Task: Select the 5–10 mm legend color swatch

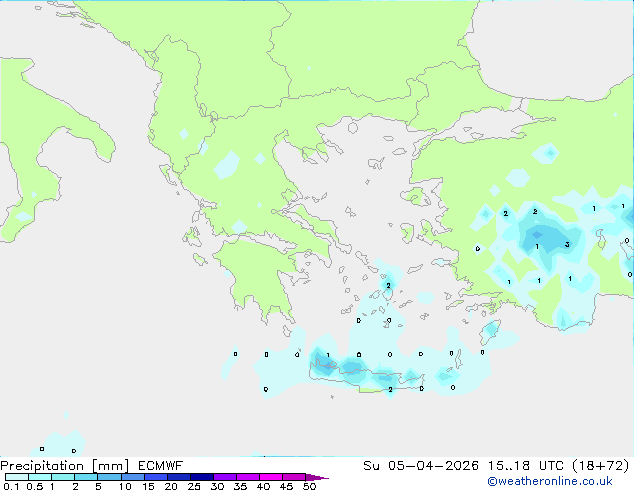Action: [x=109, y=477]
